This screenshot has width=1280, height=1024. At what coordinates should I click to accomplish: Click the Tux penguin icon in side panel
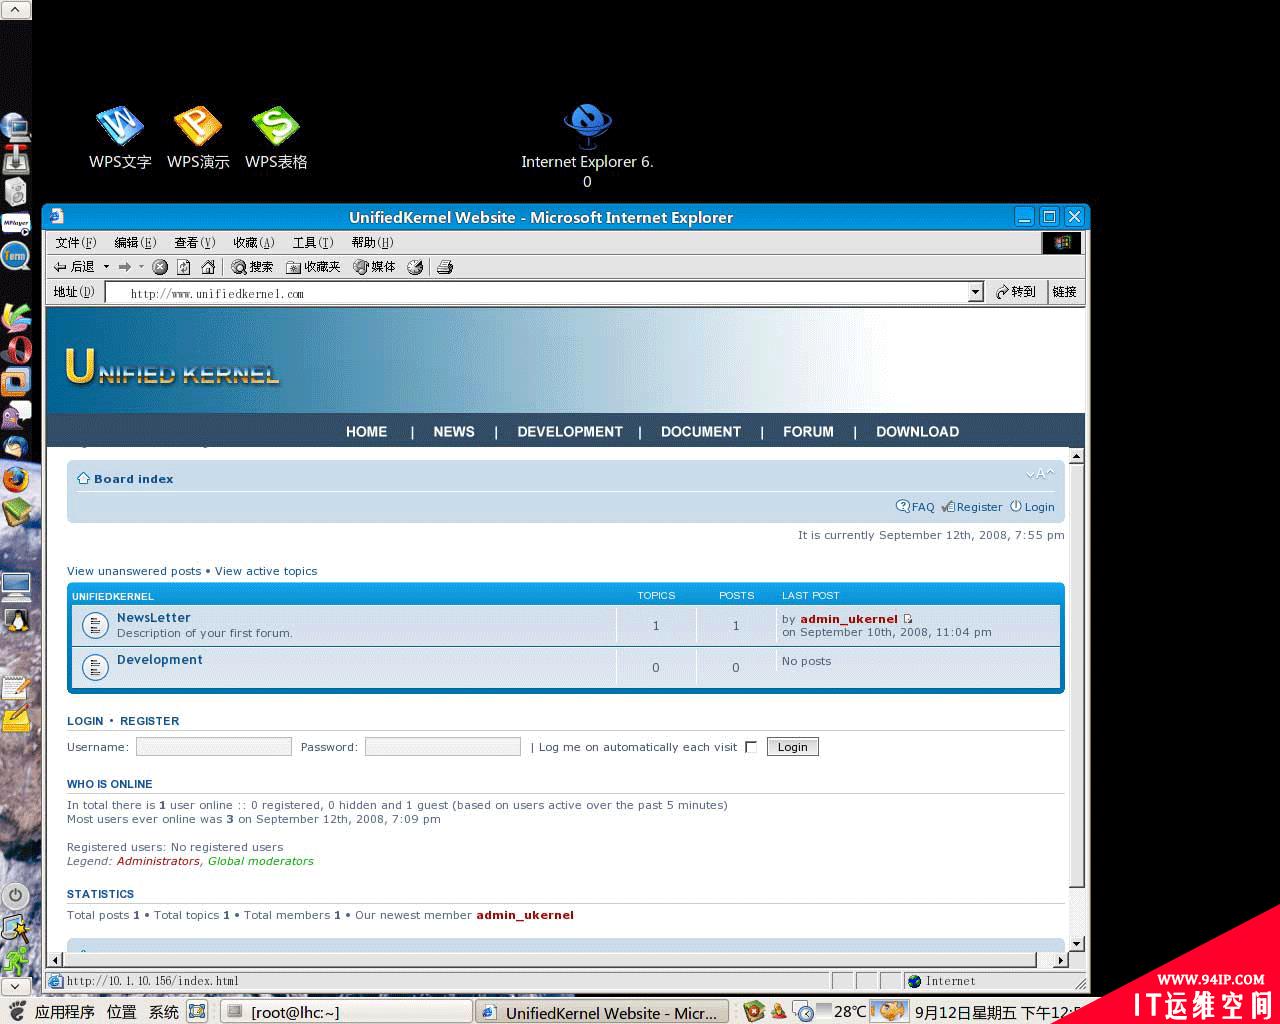tap(16, 621)
